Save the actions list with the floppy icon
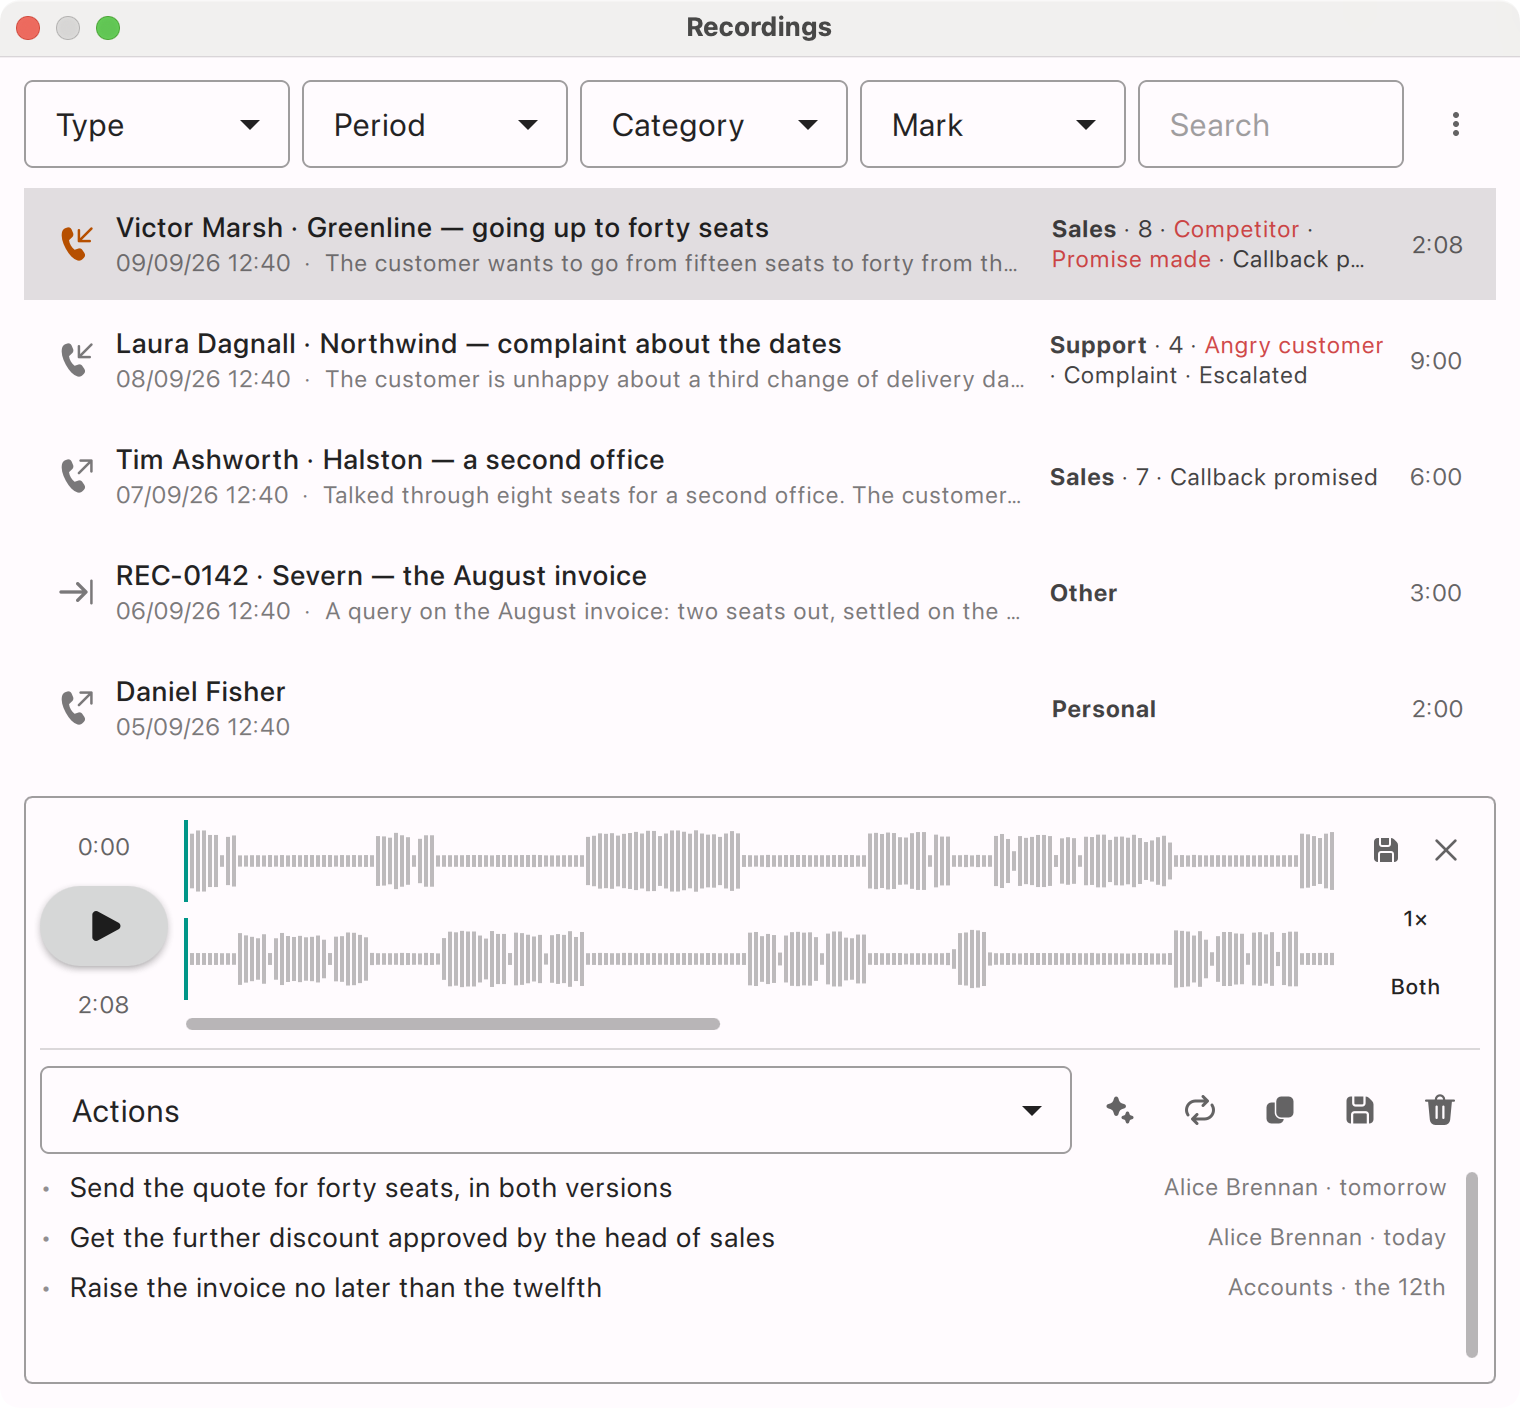The image size is (1520, 1408). [x=1360, y=1110]
